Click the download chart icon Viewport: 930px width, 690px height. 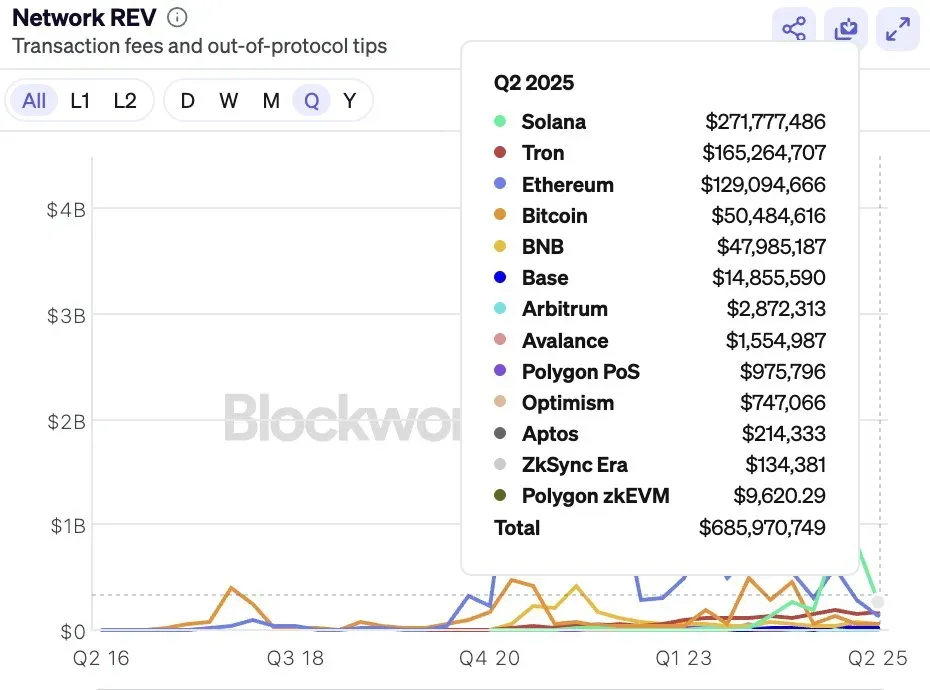click(845, 29)
